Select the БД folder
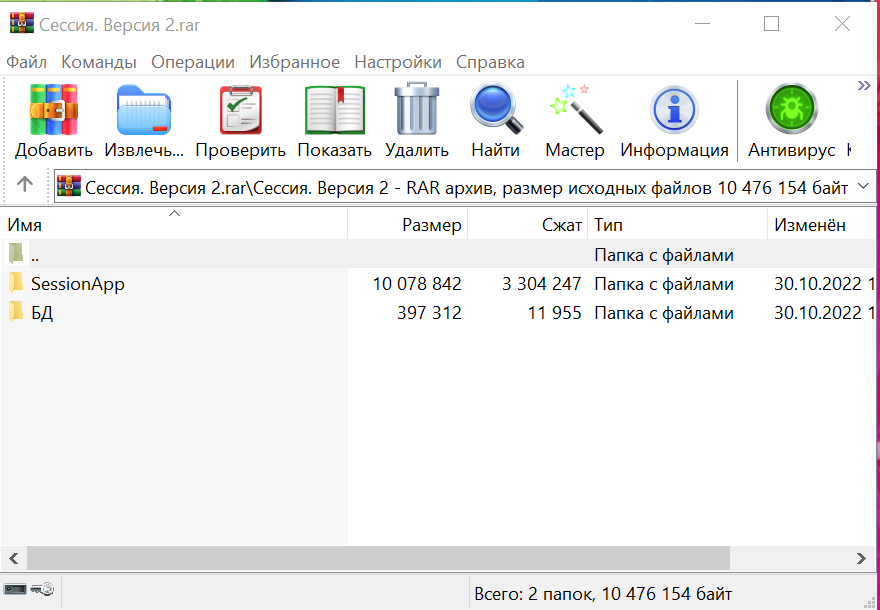 tap(41, 313)
